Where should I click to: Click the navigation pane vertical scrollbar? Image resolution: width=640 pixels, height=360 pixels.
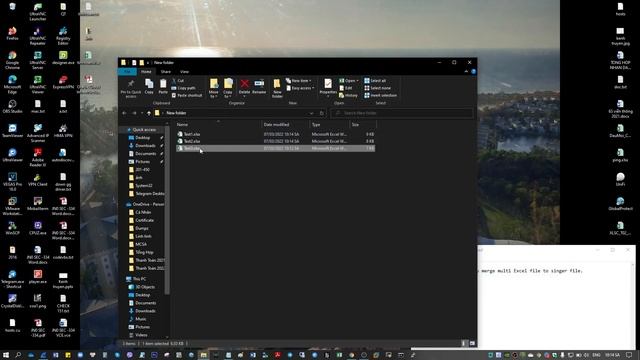167,210
